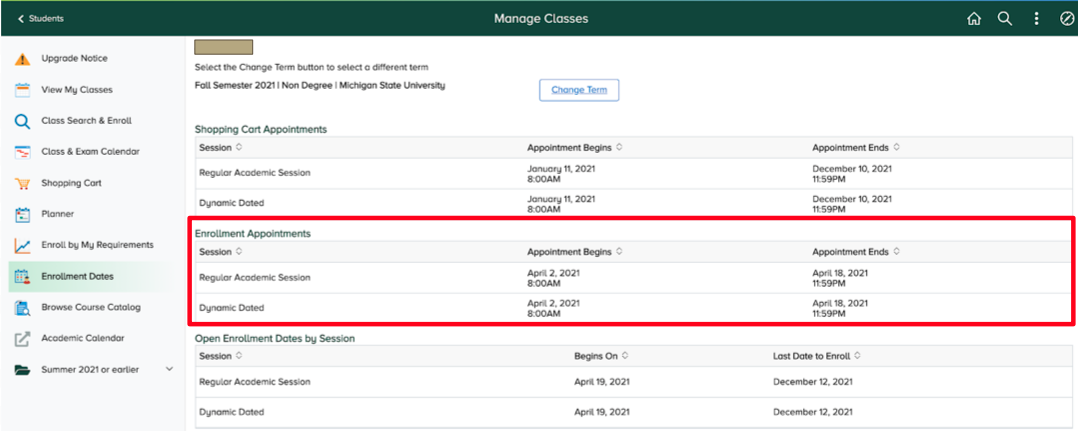Click the Upgrade Notice warning icon
1078x431 pixels.
click(x=22, y=59)
